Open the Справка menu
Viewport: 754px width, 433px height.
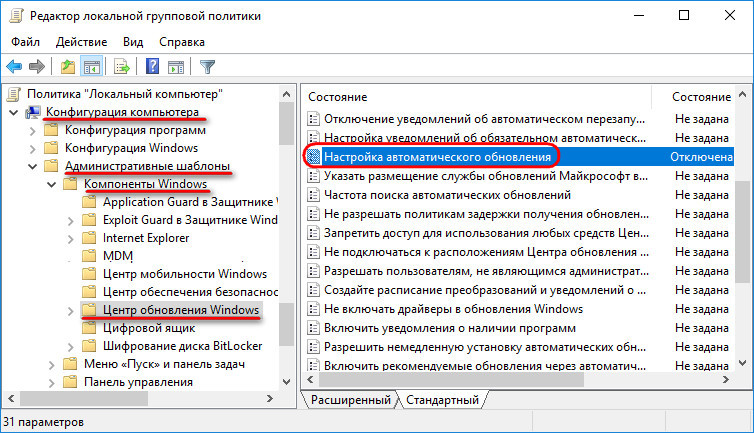point(182,42)
